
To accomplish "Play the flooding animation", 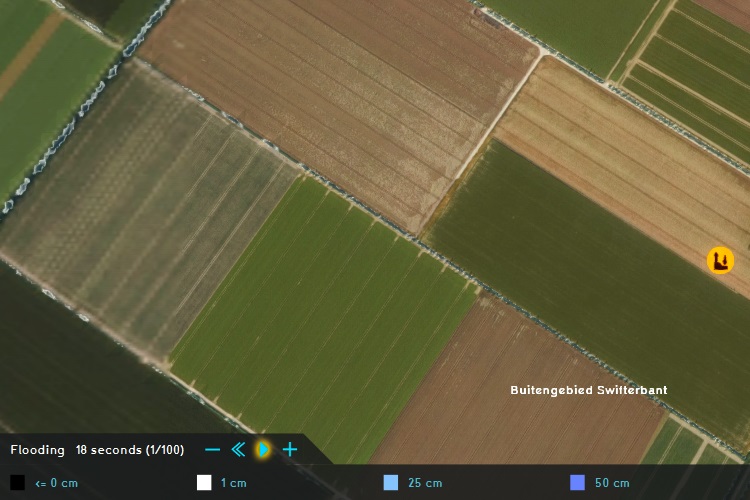I will pos(263,450).
